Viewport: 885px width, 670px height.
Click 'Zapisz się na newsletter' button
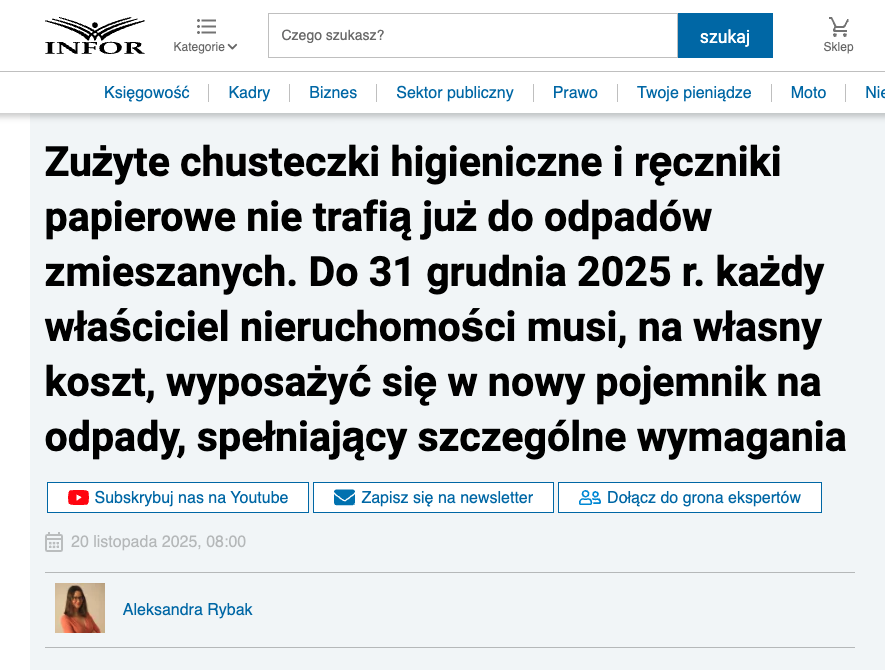point(446,498)
